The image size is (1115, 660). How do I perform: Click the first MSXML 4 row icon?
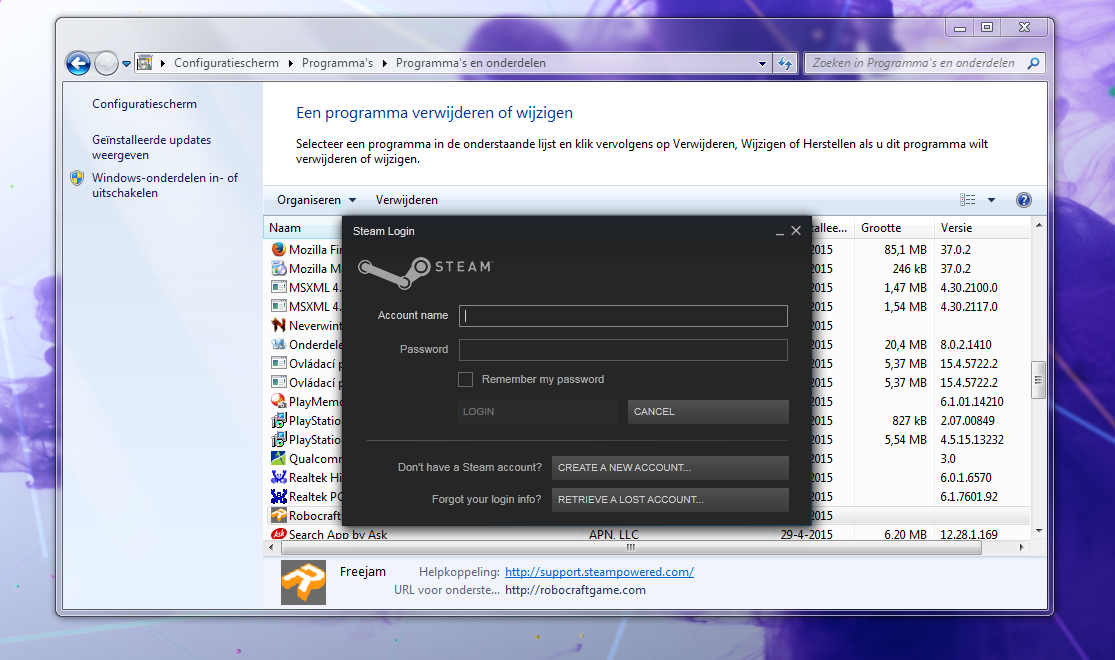[x=279, y=287]
